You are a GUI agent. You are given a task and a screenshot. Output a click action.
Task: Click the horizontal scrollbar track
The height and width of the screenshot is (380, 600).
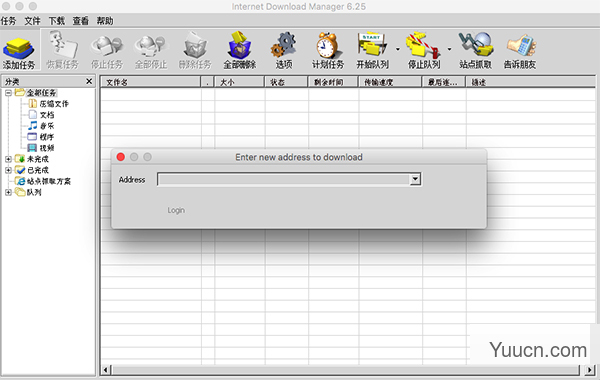[346, 370]
